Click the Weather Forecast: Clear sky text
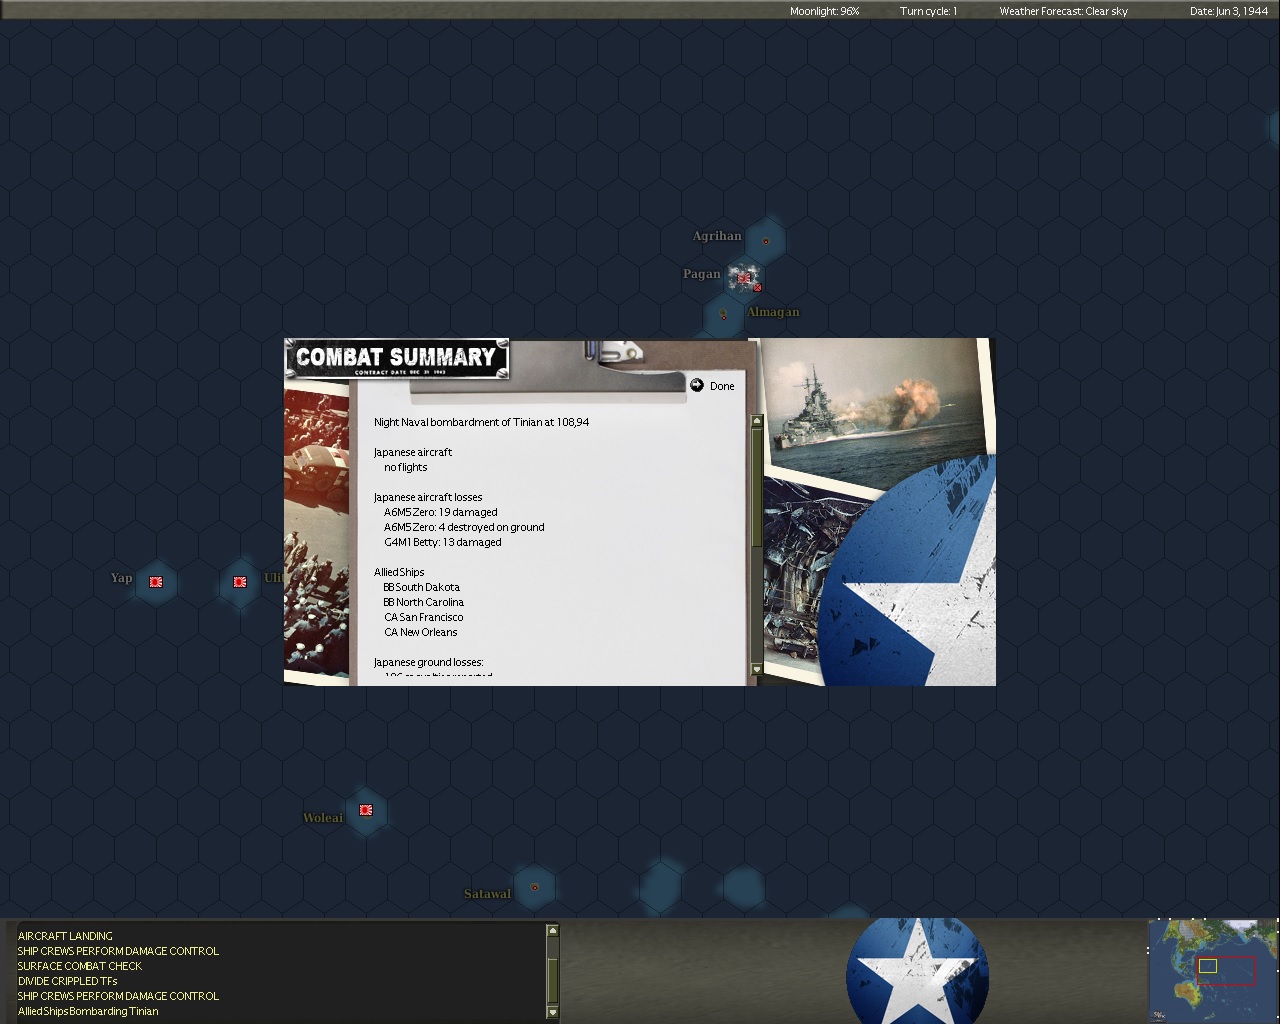 [x=1063, y=11]
